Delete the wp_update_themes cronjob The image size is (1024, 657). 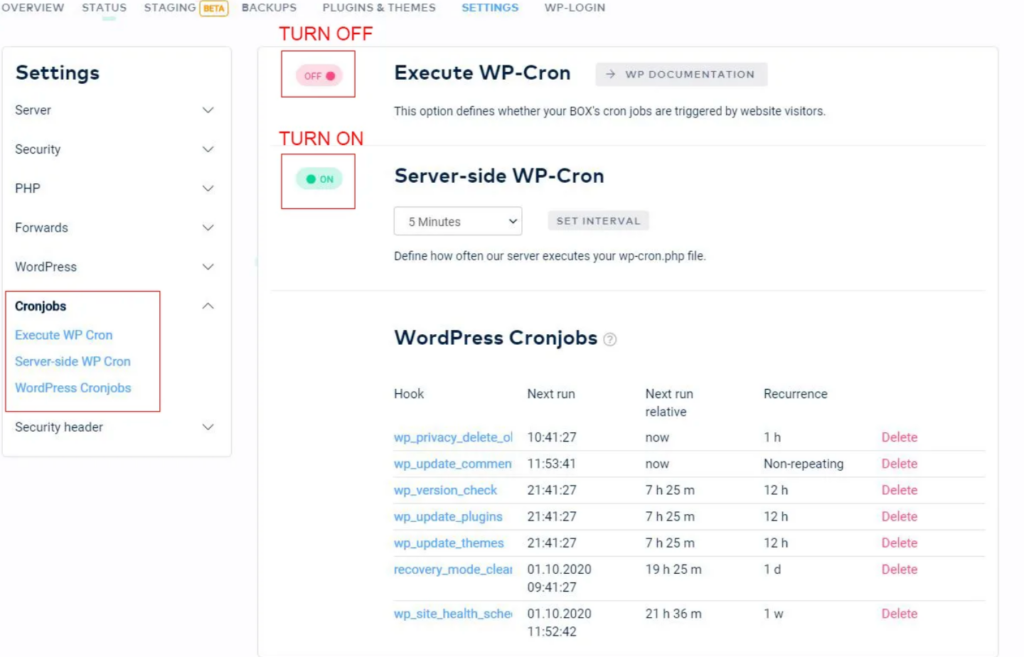point(899,543)
